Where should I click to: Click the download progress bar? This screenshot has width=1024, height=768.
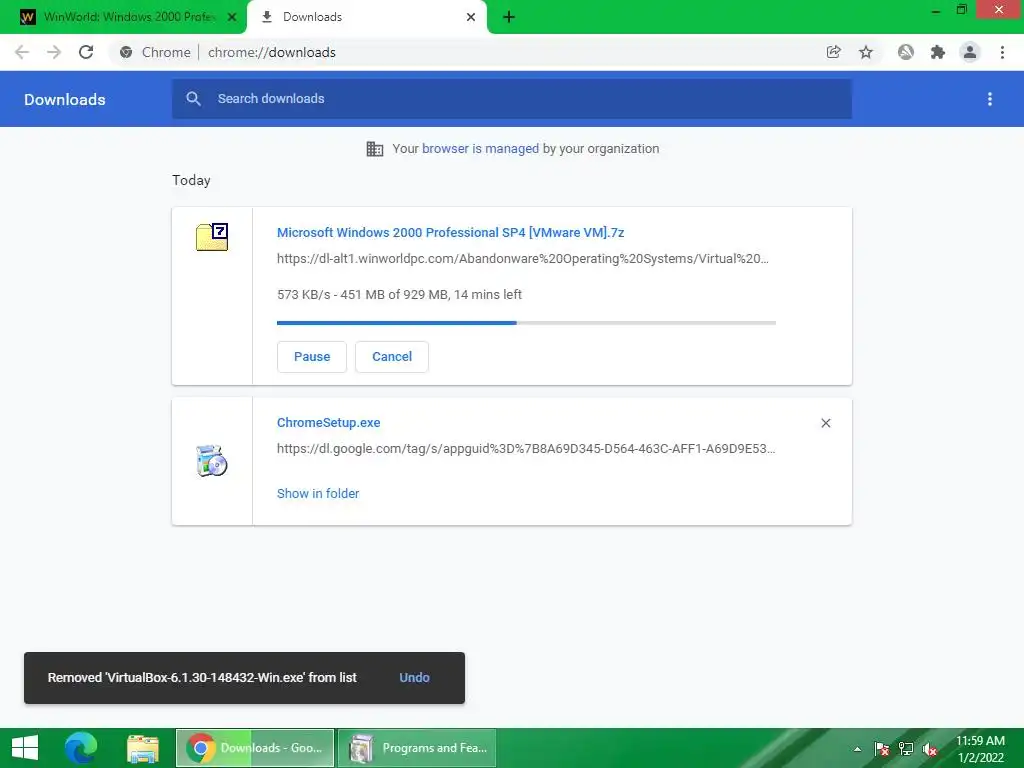pos(526,323)
